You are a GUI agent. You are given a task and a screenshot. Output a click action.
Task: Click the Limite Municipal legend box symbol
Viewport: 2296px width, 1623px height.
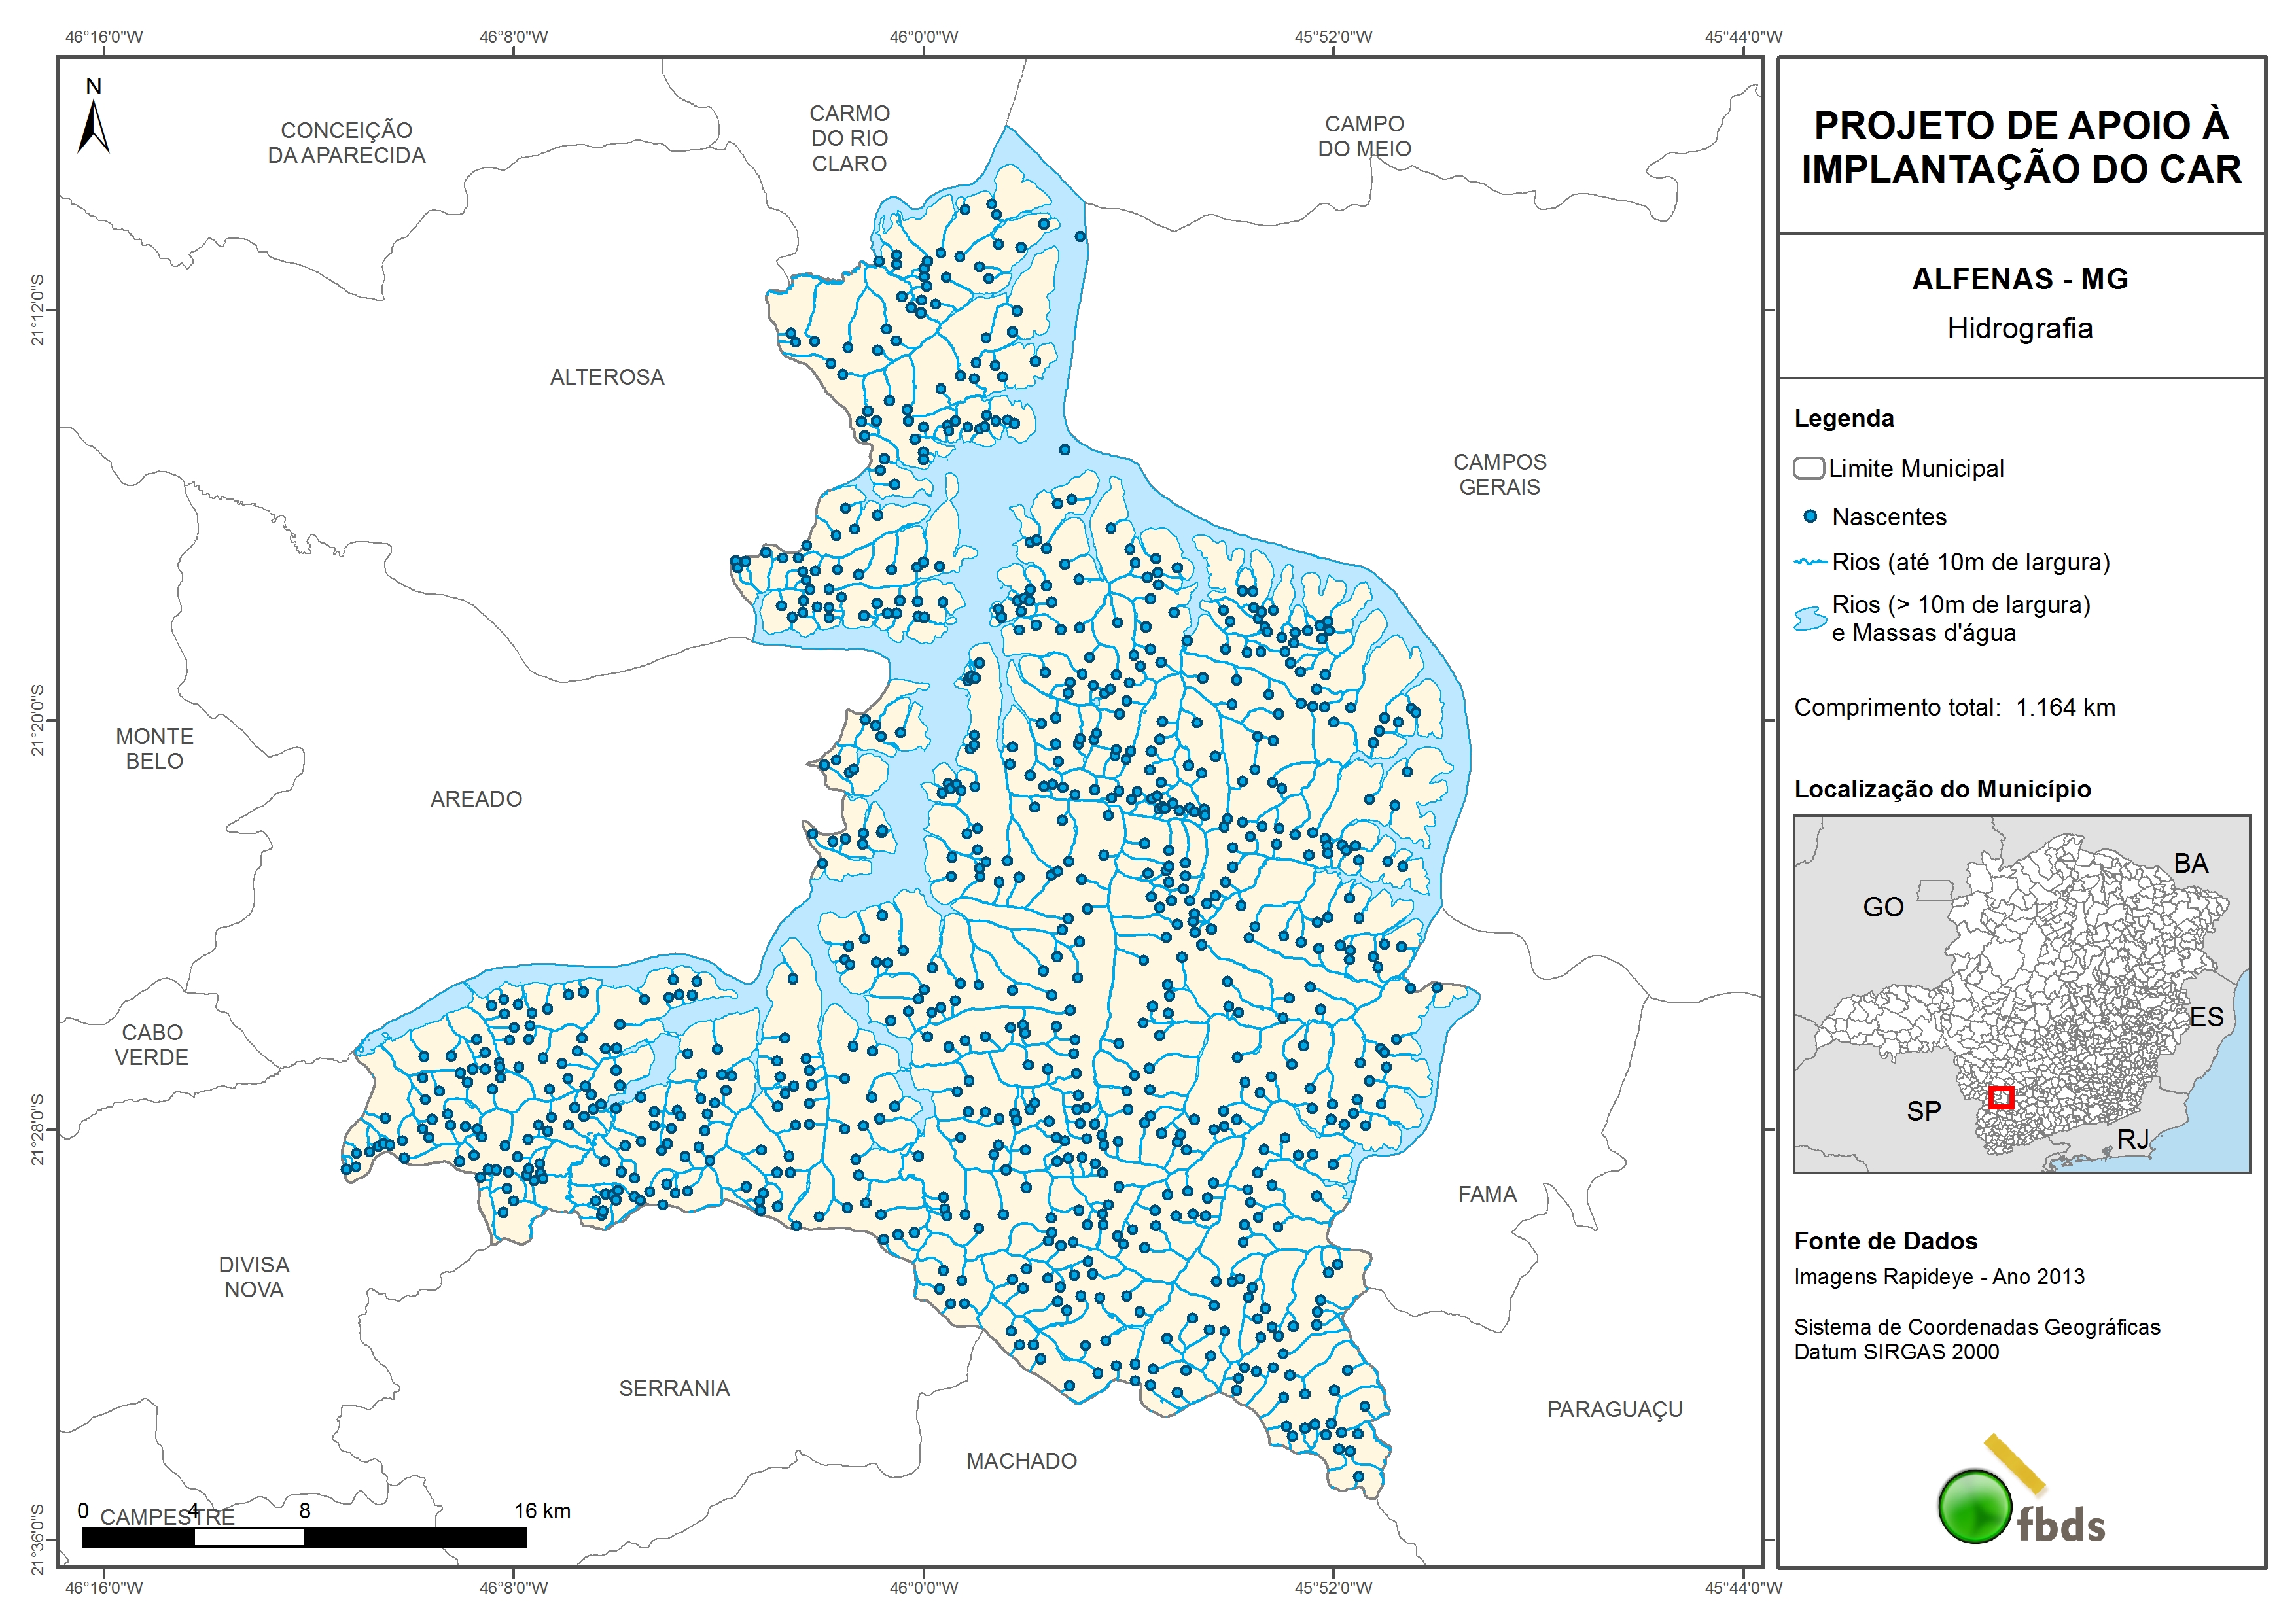(x=1808, y=468)
